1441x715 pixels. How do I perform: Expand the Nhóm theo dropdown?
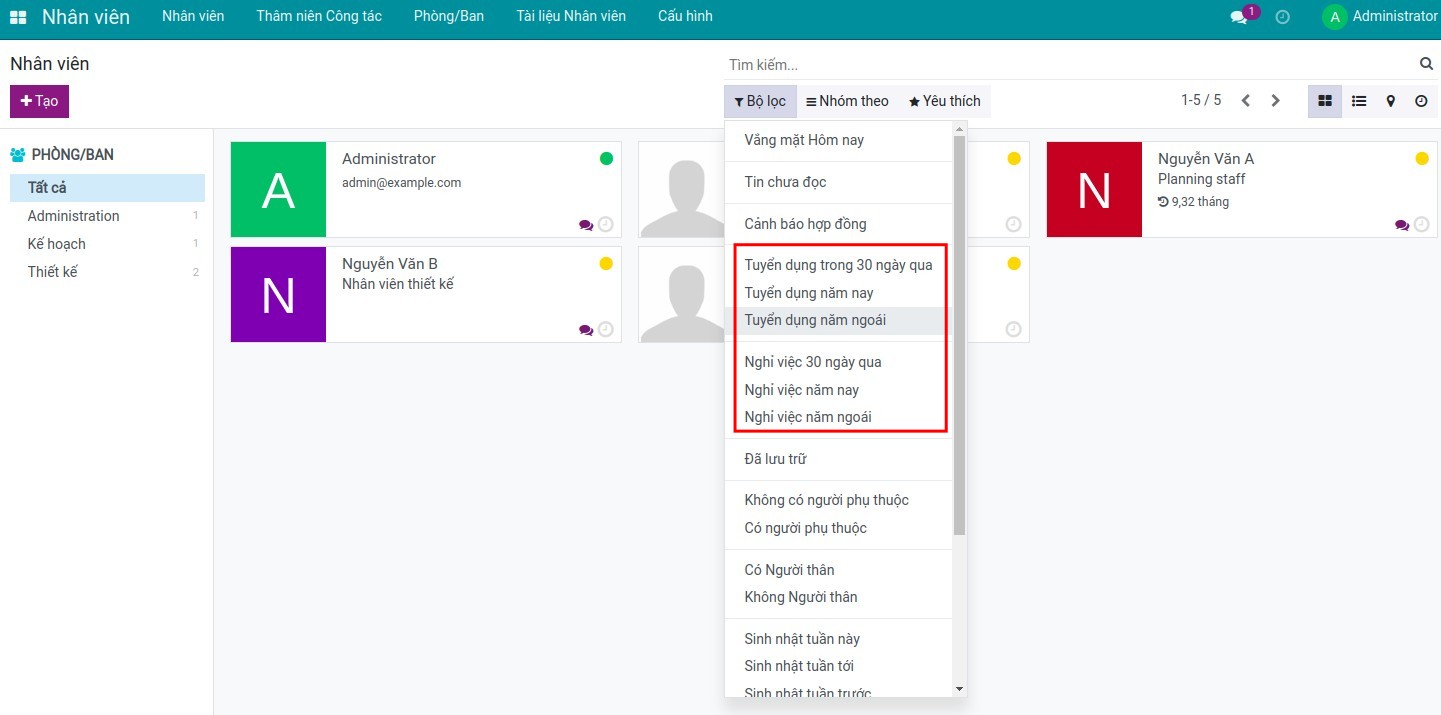(x=847, y=101)
